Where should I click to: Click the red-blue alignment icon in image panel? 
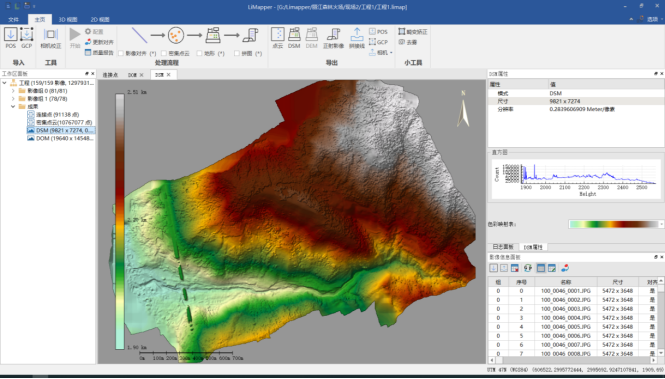[564, 268]
